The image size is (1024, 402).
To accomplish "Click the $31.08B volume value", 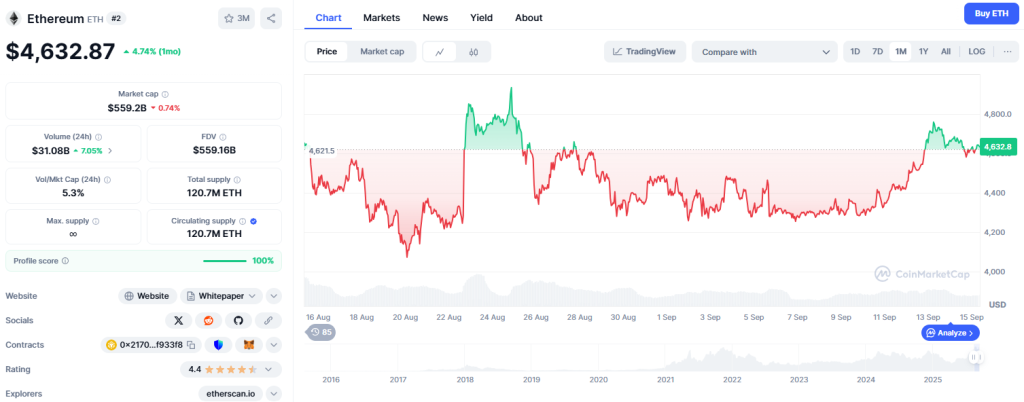I will [50, 150].
